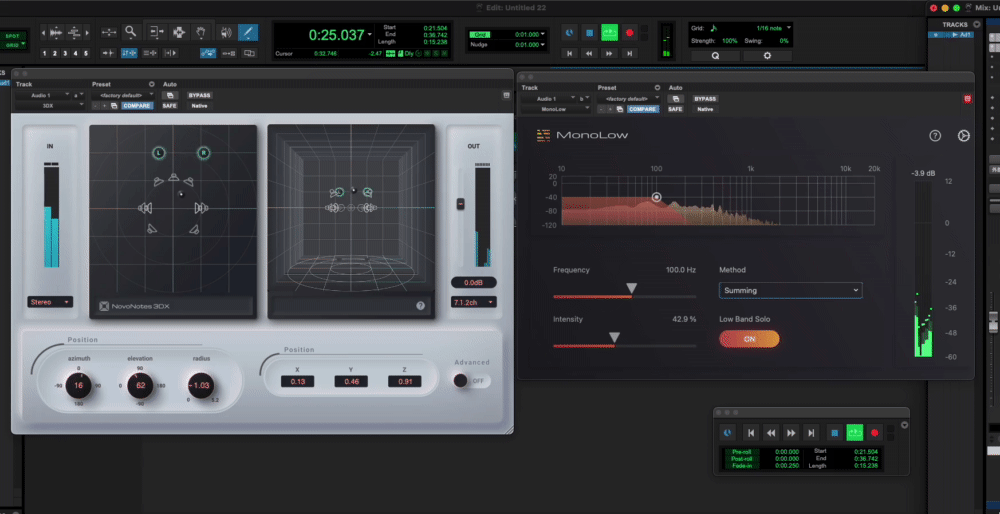Click the MIDI note zoom icon

[x=74, y=32]
